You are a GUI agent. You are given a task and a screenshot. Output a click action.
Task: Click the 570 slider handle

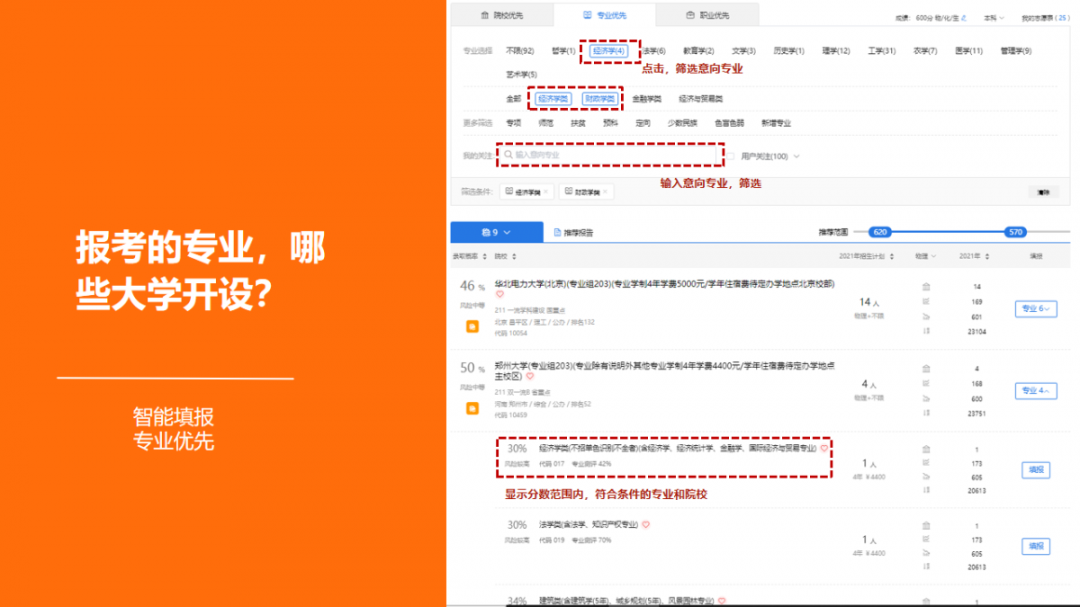(x=1015, y=232)
